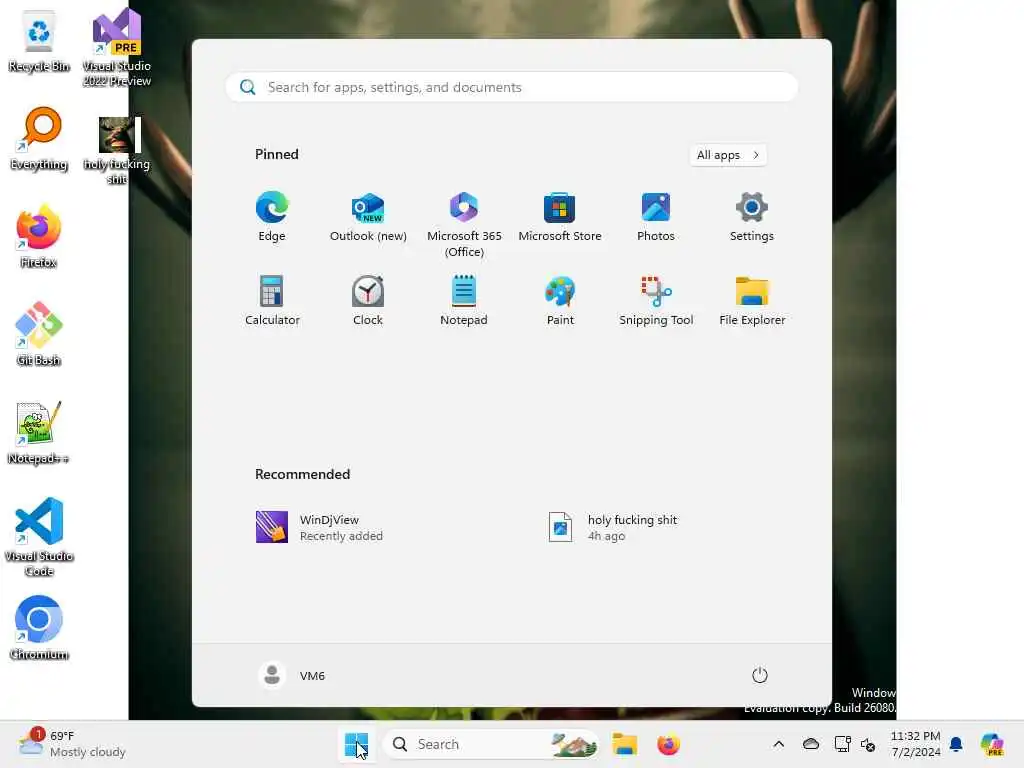The width and height of the screenshot is (1024, 768).
Task: Click the Windows Start button on taskbar
Action: (x=356, y=744)
